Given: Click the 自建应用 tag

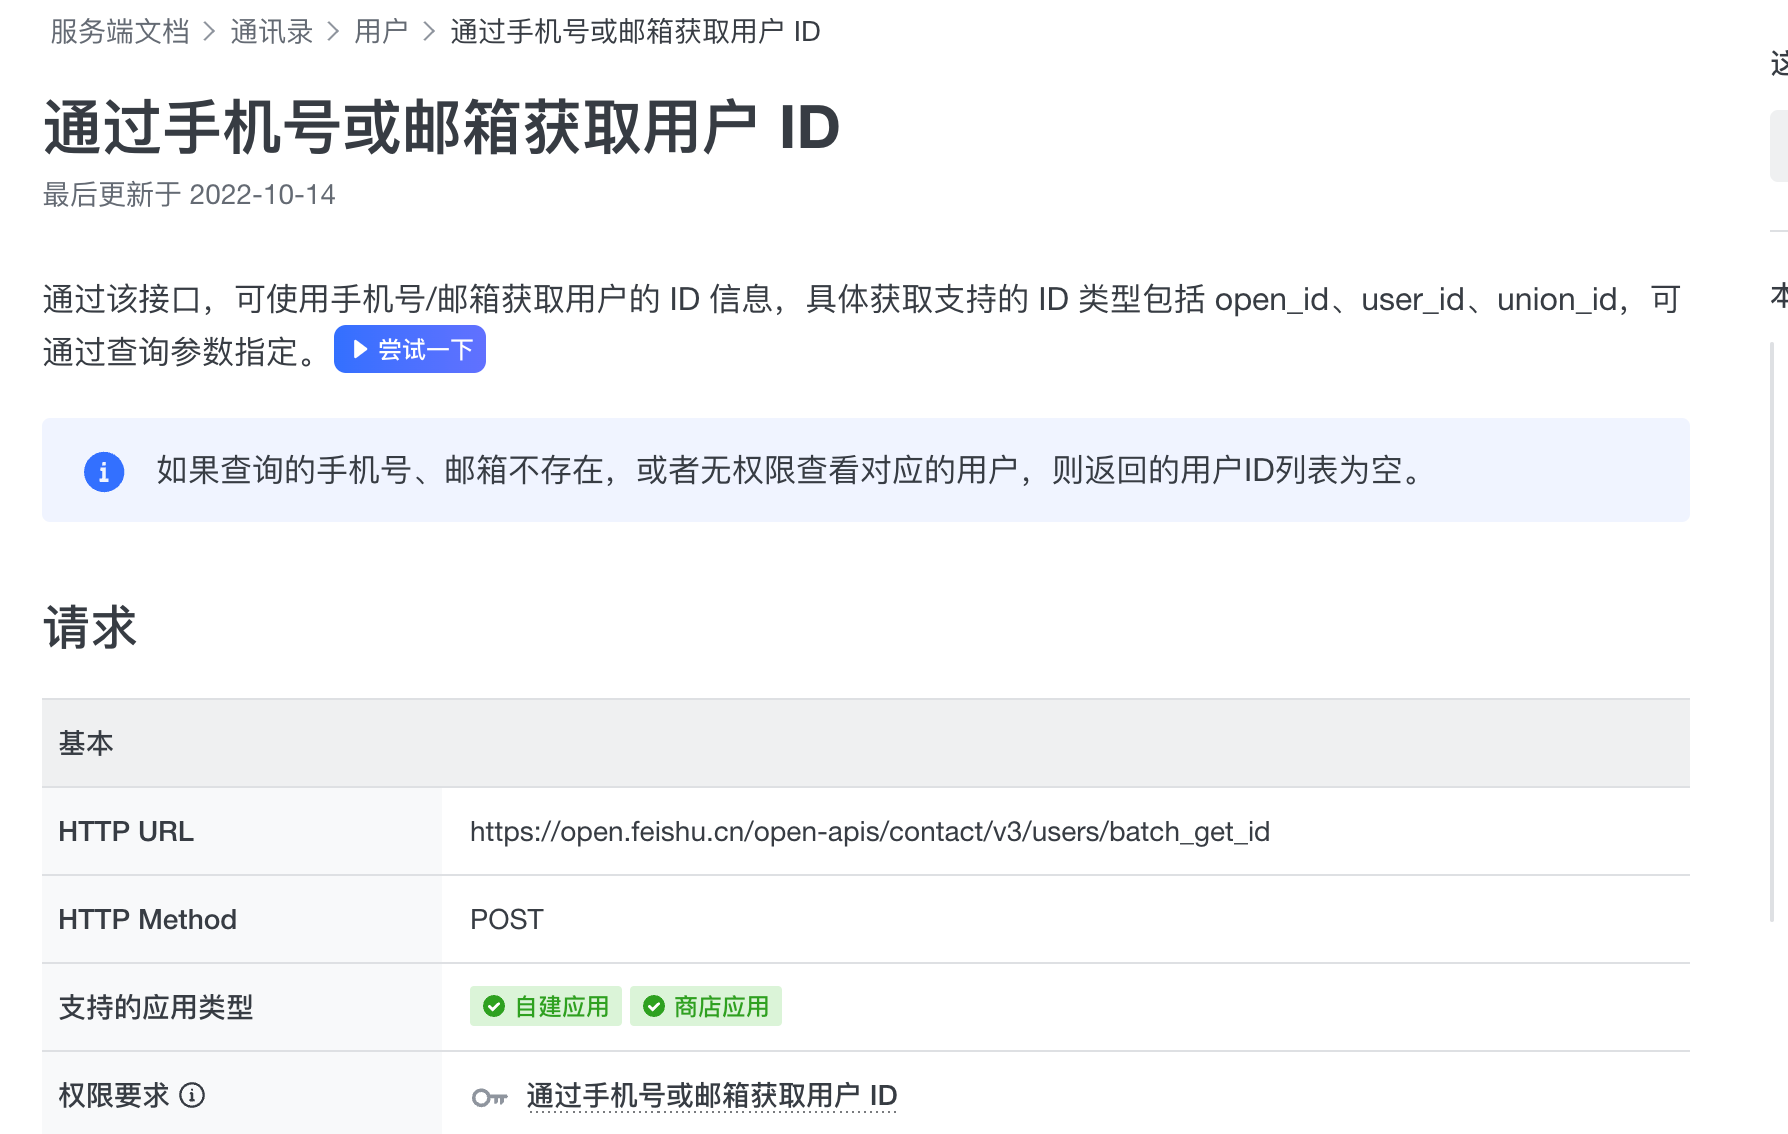Looking at the screenshot, I should coord(546,1006).
